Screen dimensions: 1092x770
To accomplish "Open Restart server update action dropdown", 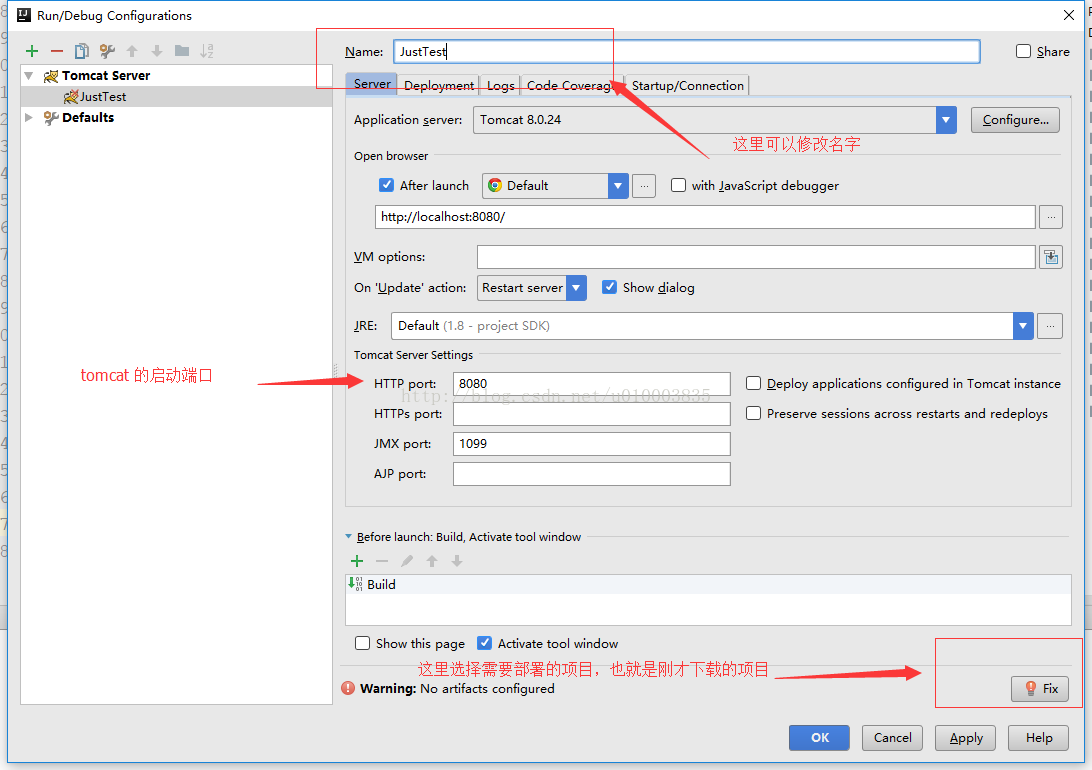I will coord(576,288).
